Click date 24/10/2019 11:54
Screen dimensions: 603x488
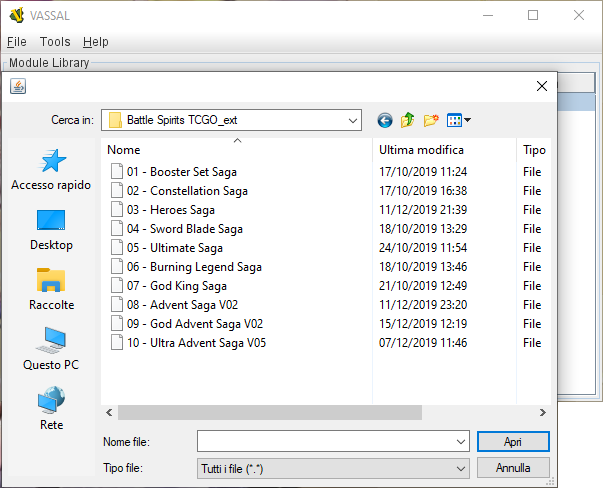(423, 248)
